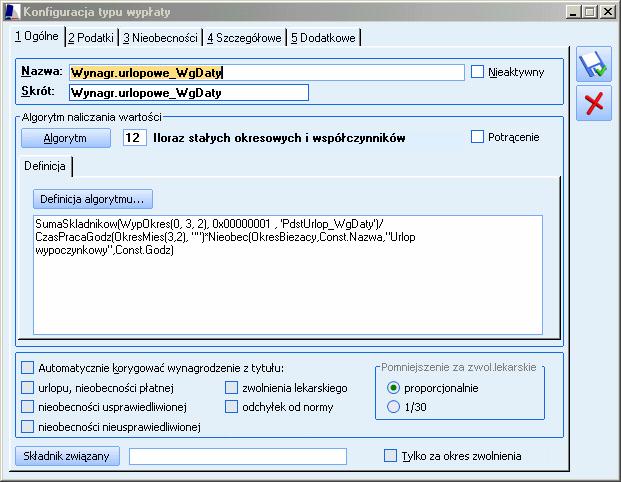This screenshot has height=482, width=621.
Task: Choose the 1/30 radio option
Action: [393, 407]
